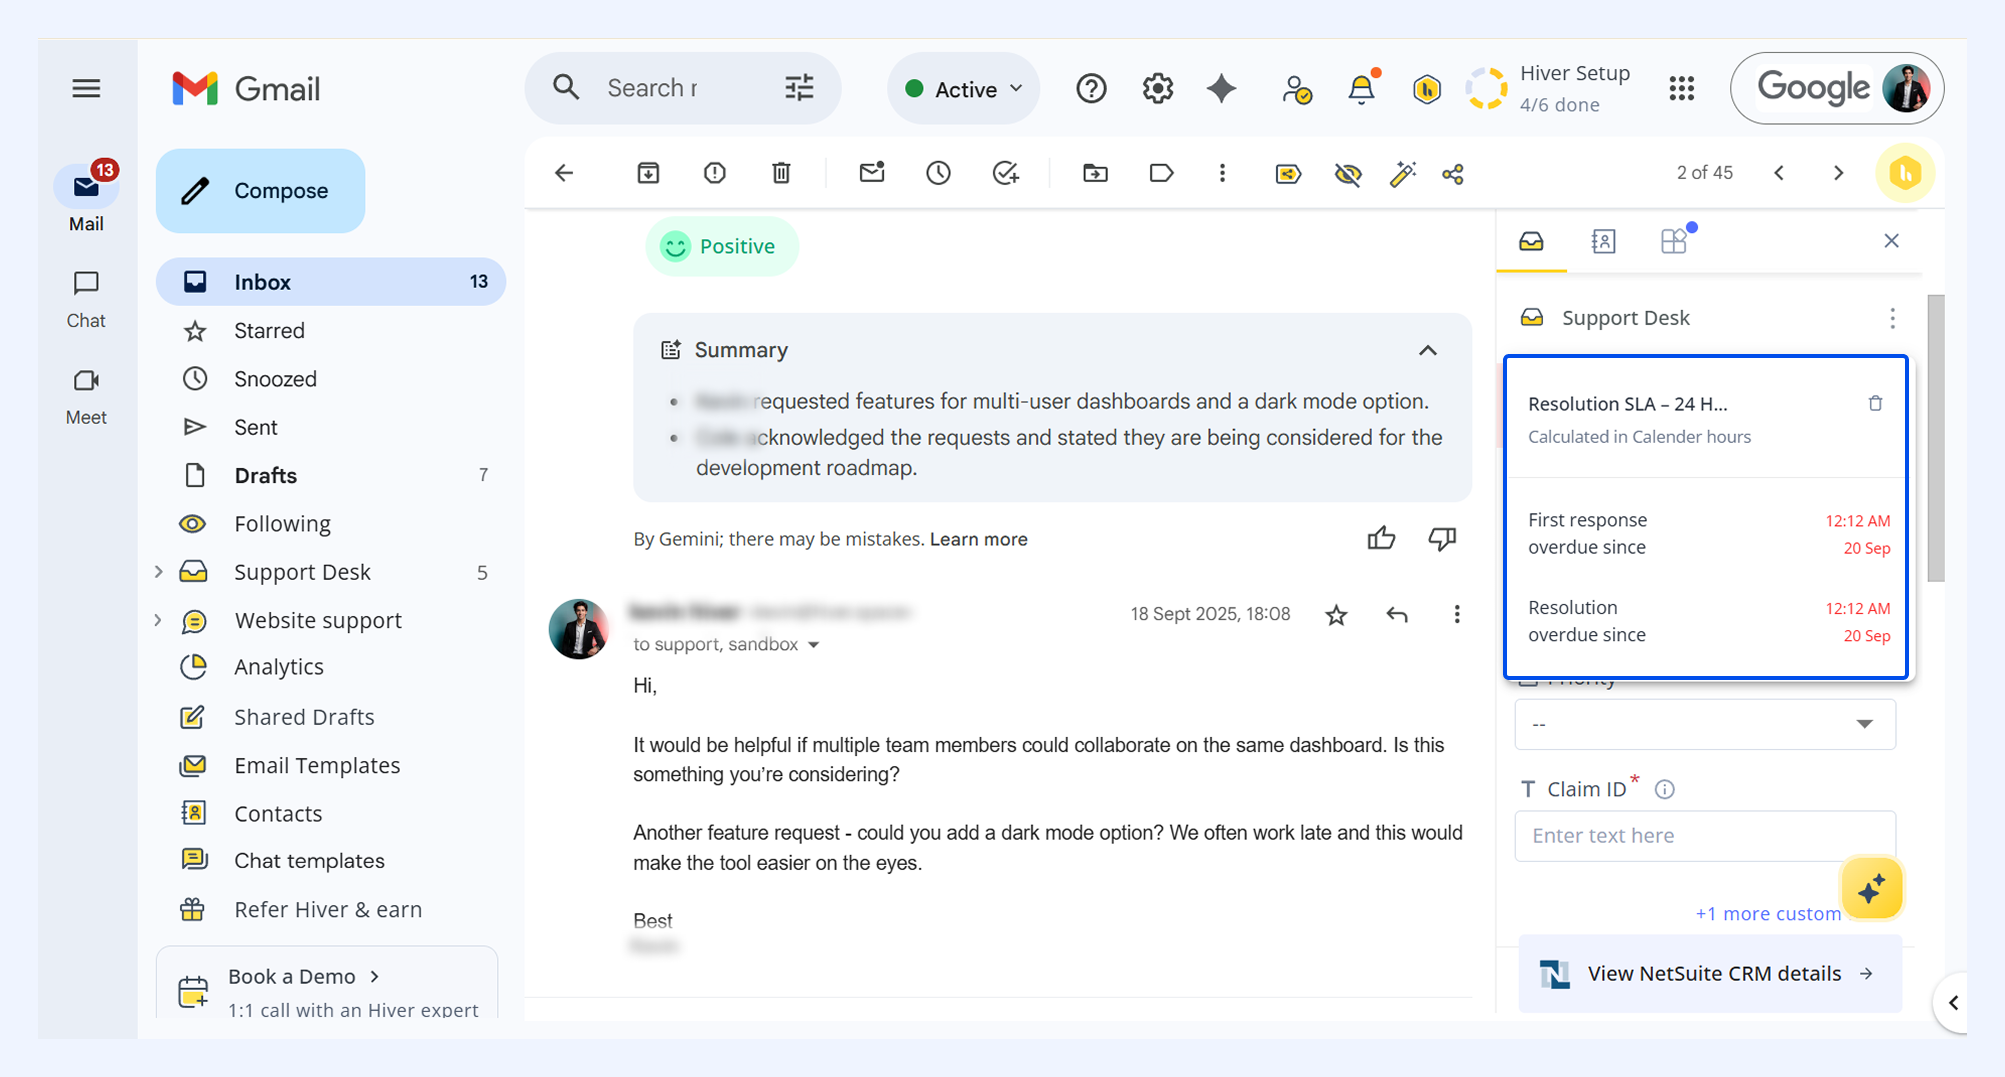The image size is (2005, 1077).
Task: Open message three-dot more options
Action: (1456, 614)
